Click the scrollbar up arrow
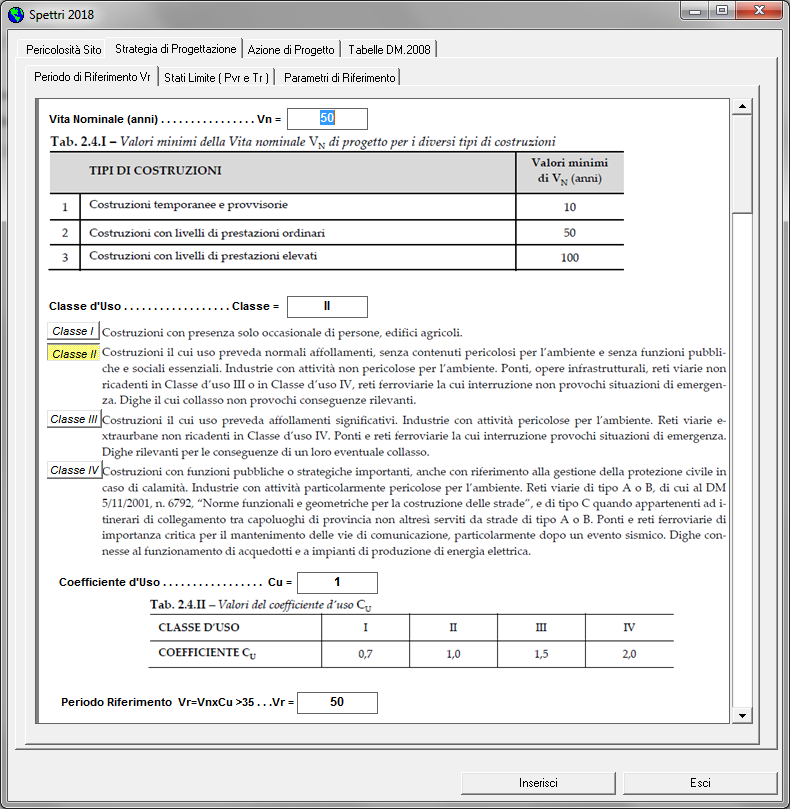Screen dimensions: 790x809 pyautogui.click(x=742, y=106)
